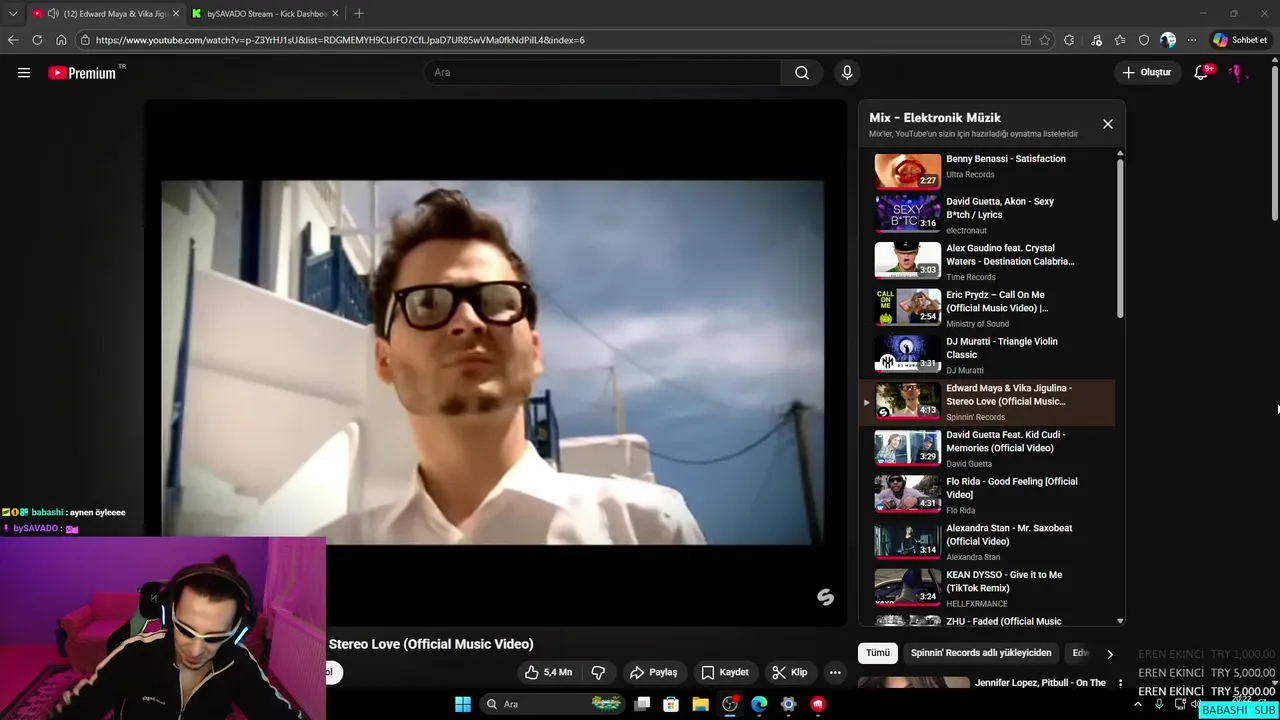Open the tab search dropdown arrow

(x=12, y=13)
